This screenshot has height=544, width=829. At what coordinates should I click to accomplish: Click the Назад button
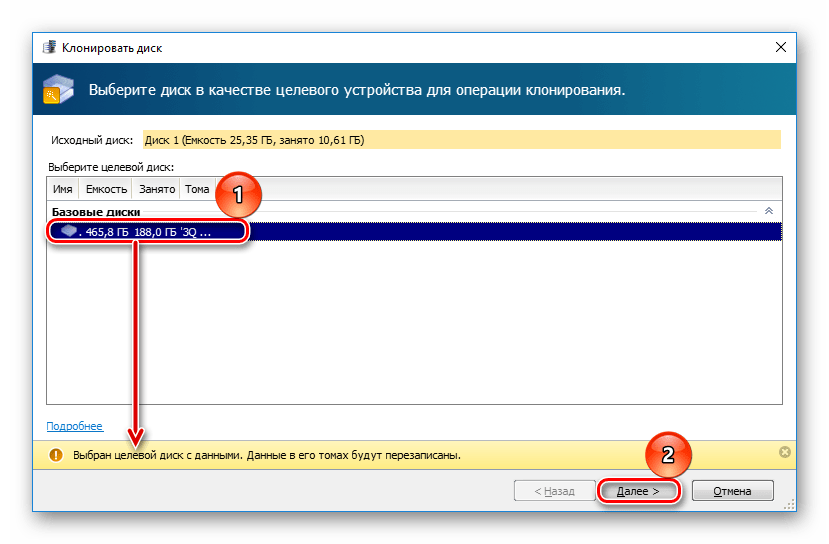(552, 491)
